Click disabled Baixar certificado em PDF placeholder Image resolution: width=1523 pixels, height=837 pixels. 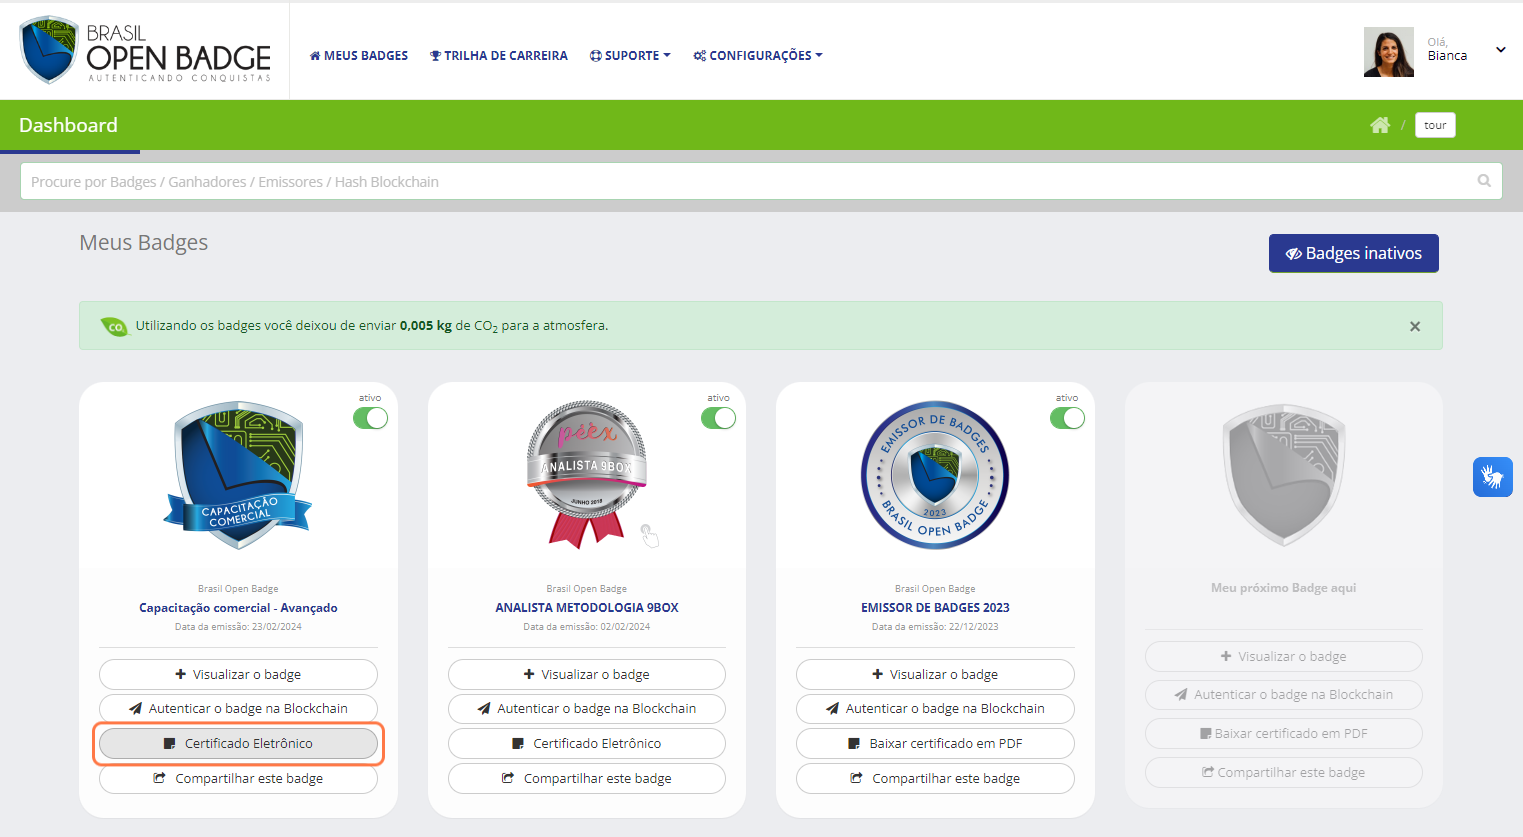1284,733
